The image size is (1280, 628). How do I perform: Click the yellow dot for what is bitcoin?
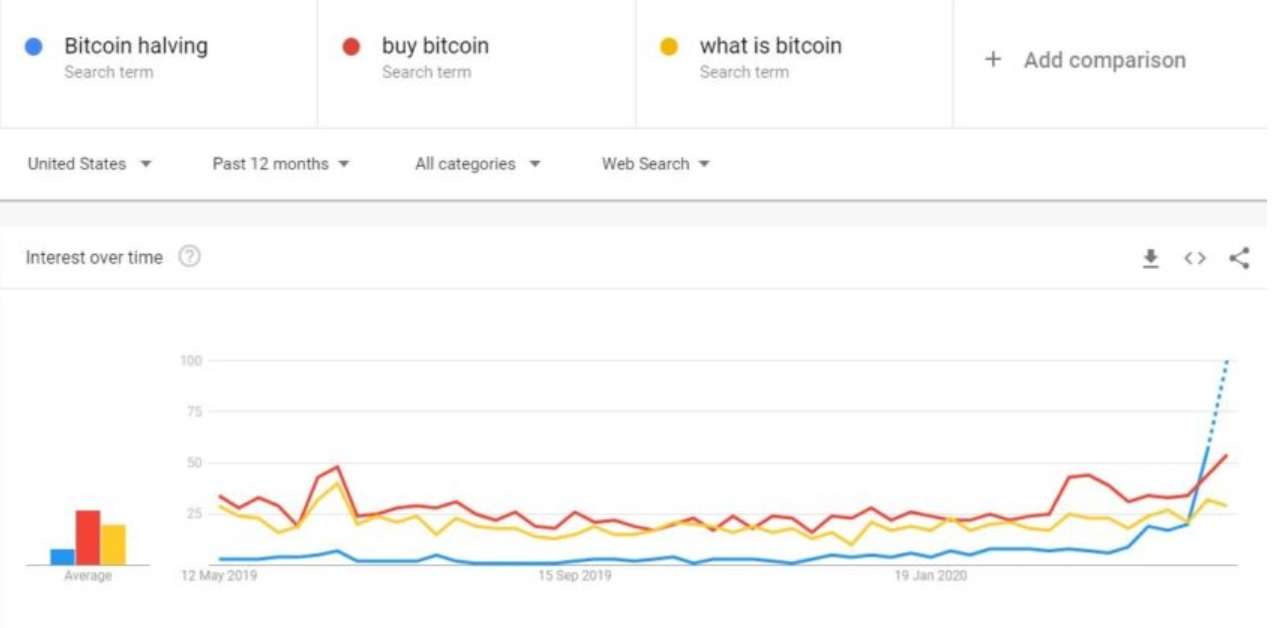(x=669, y=47)
